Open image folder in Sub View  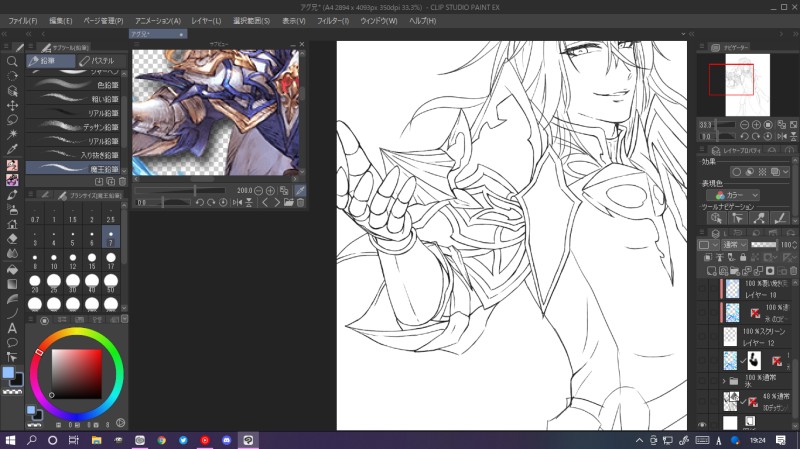[x=289, y=203]
